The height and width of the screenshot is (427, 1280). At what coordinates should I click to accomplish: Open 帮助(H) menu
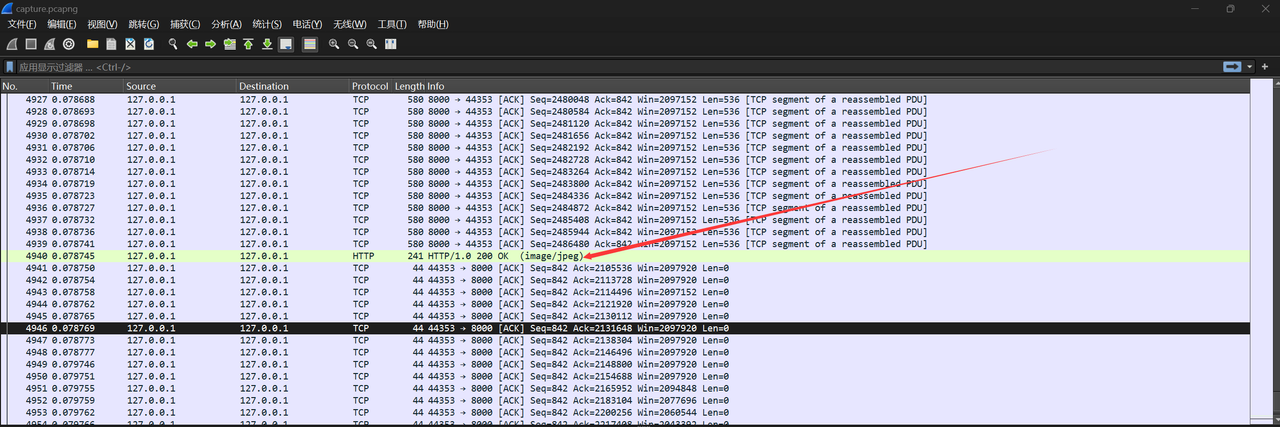(432, 24)
